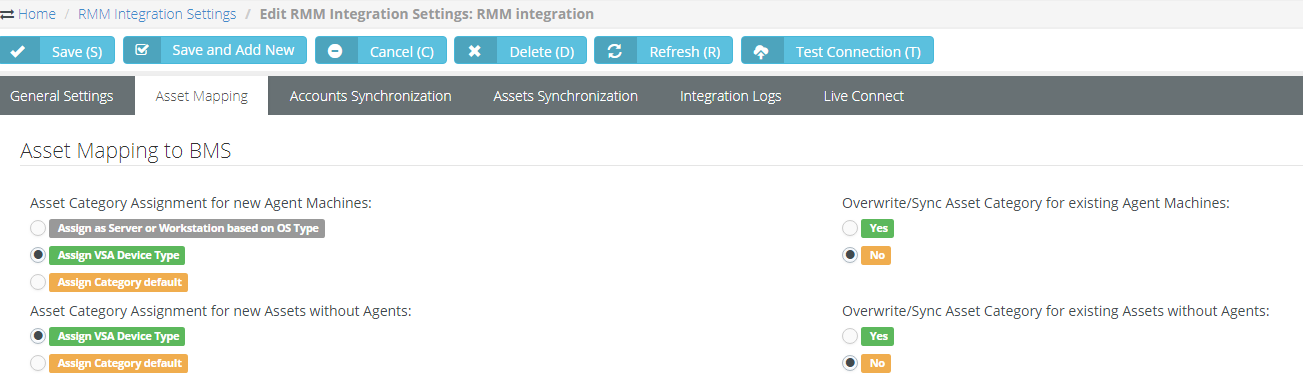The height and width of the screenshot is (390, 1303).
Task: Click the Cancel minus-circle icon
Action: pos(335,51)
